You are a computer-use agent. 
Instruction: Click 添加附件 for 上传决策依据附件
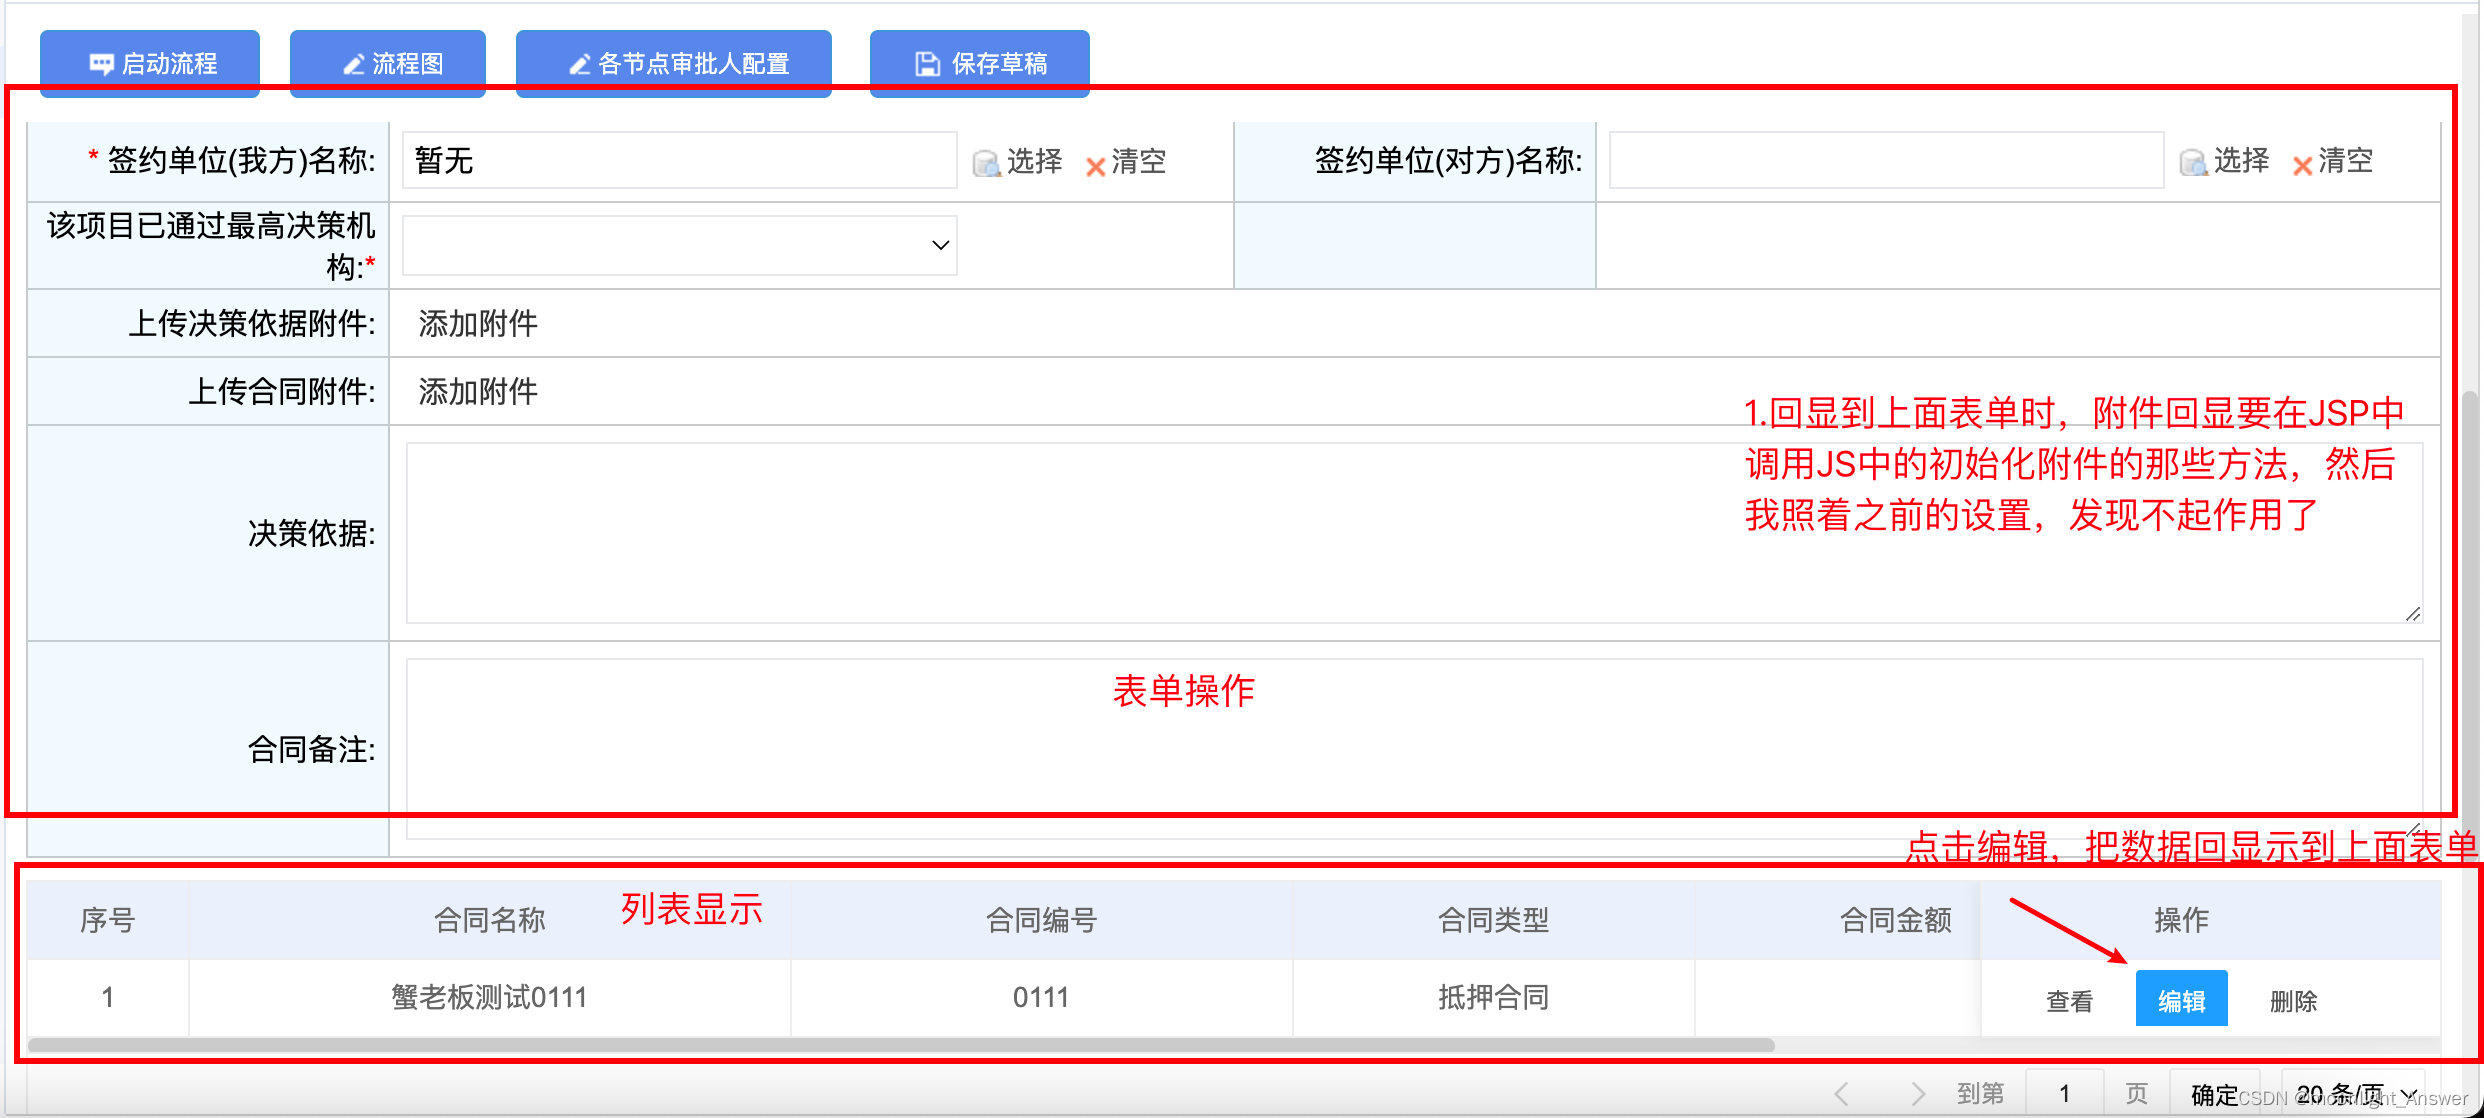coord(478,323)
